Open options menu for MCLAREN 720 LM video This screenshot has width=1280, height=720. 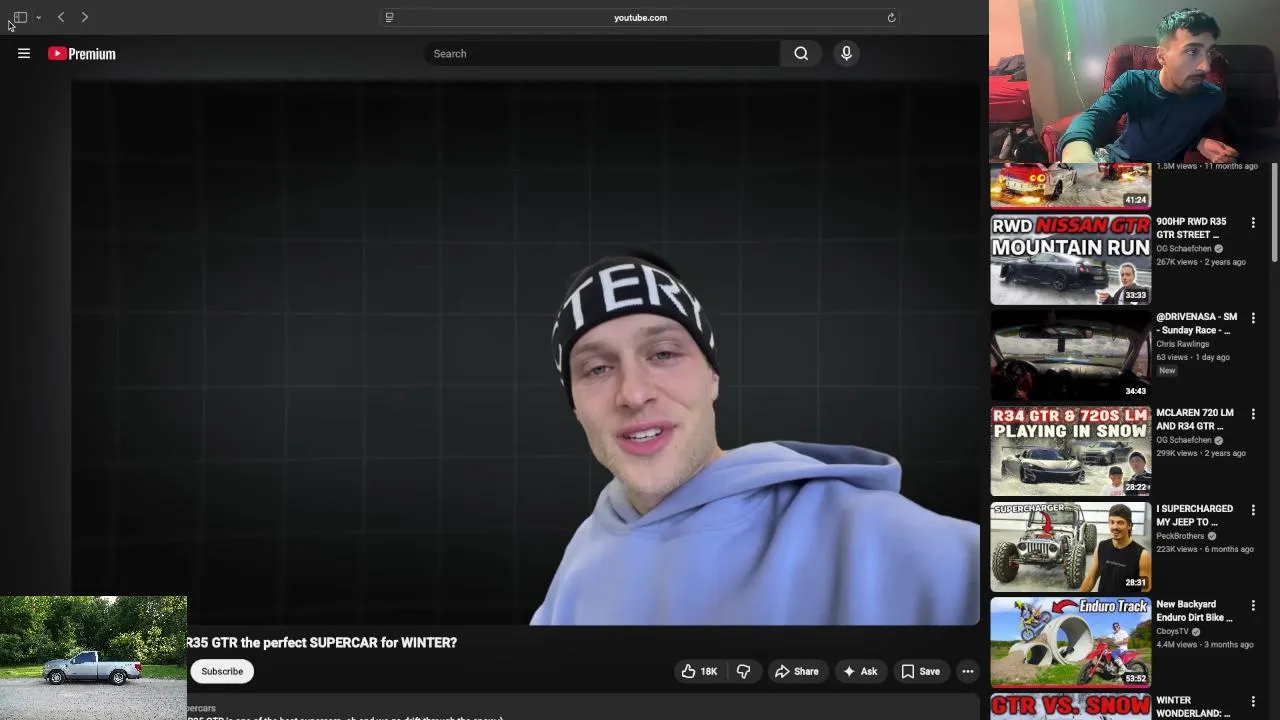[1253, 414]
